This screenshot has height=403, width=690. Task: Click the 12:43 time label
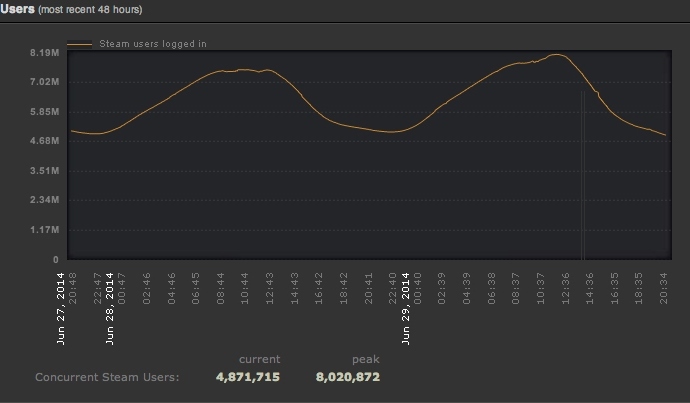pos(270,288)
